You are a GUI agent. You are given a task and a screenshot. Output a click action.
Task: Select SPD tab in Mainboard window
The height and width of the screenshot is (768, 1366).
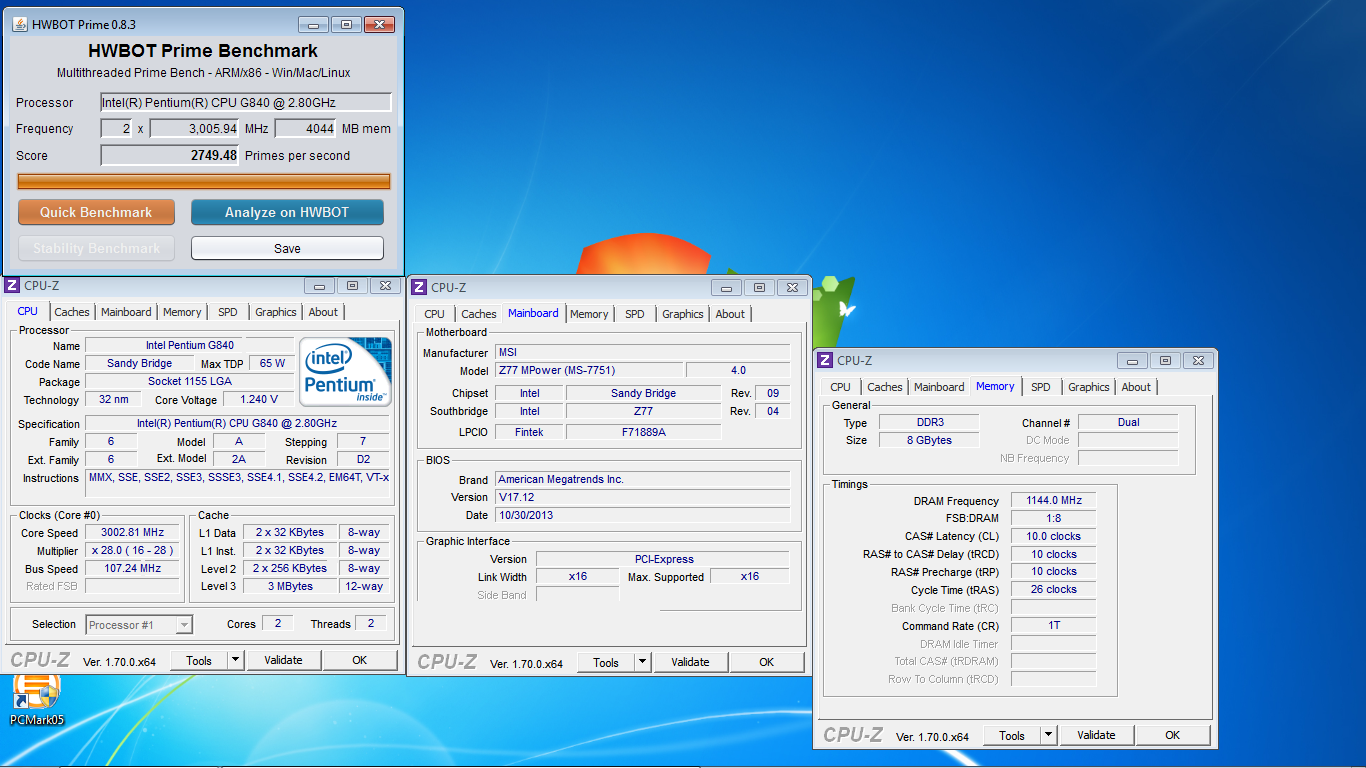coord(635,314)
